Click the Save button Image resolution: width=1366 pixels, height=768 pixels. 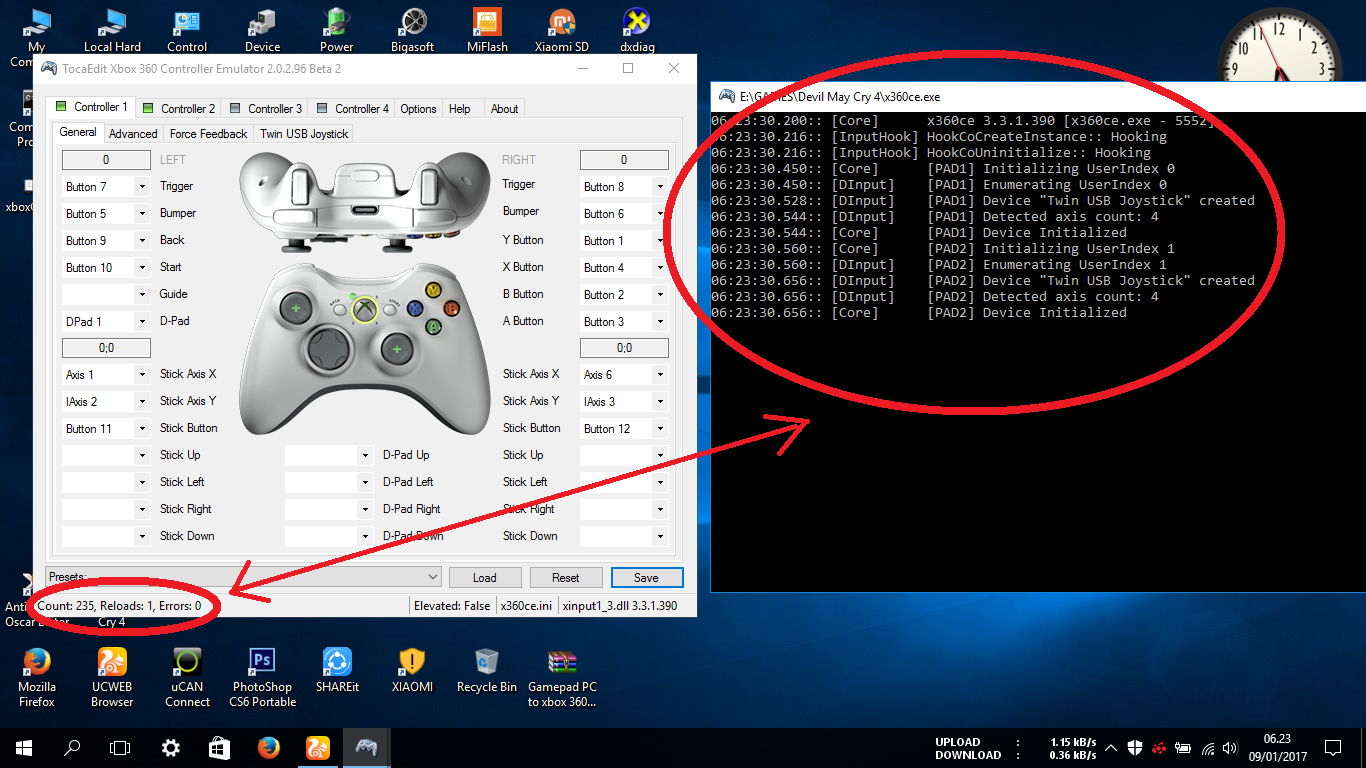[x=646, y=578]
